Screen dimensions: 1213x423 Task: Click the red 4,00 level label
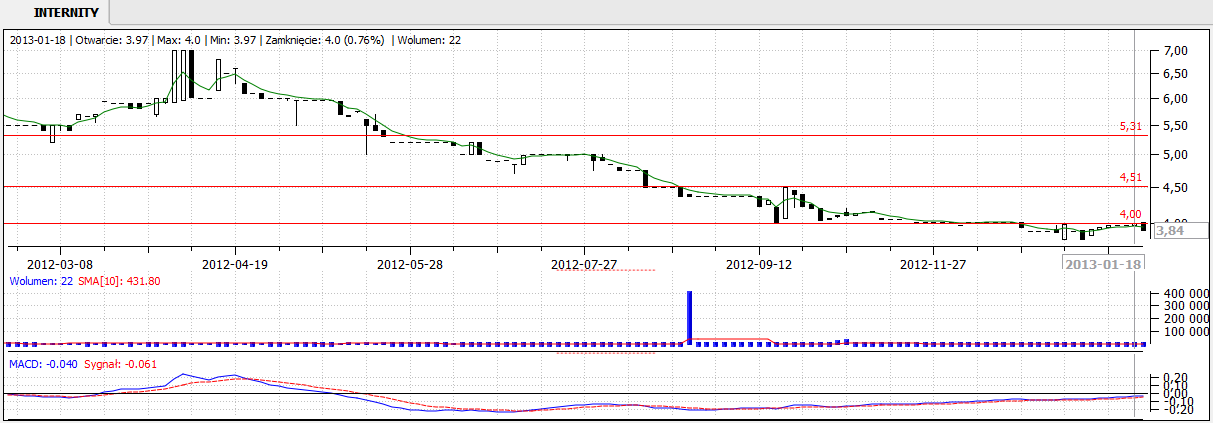pos(1130,213)
